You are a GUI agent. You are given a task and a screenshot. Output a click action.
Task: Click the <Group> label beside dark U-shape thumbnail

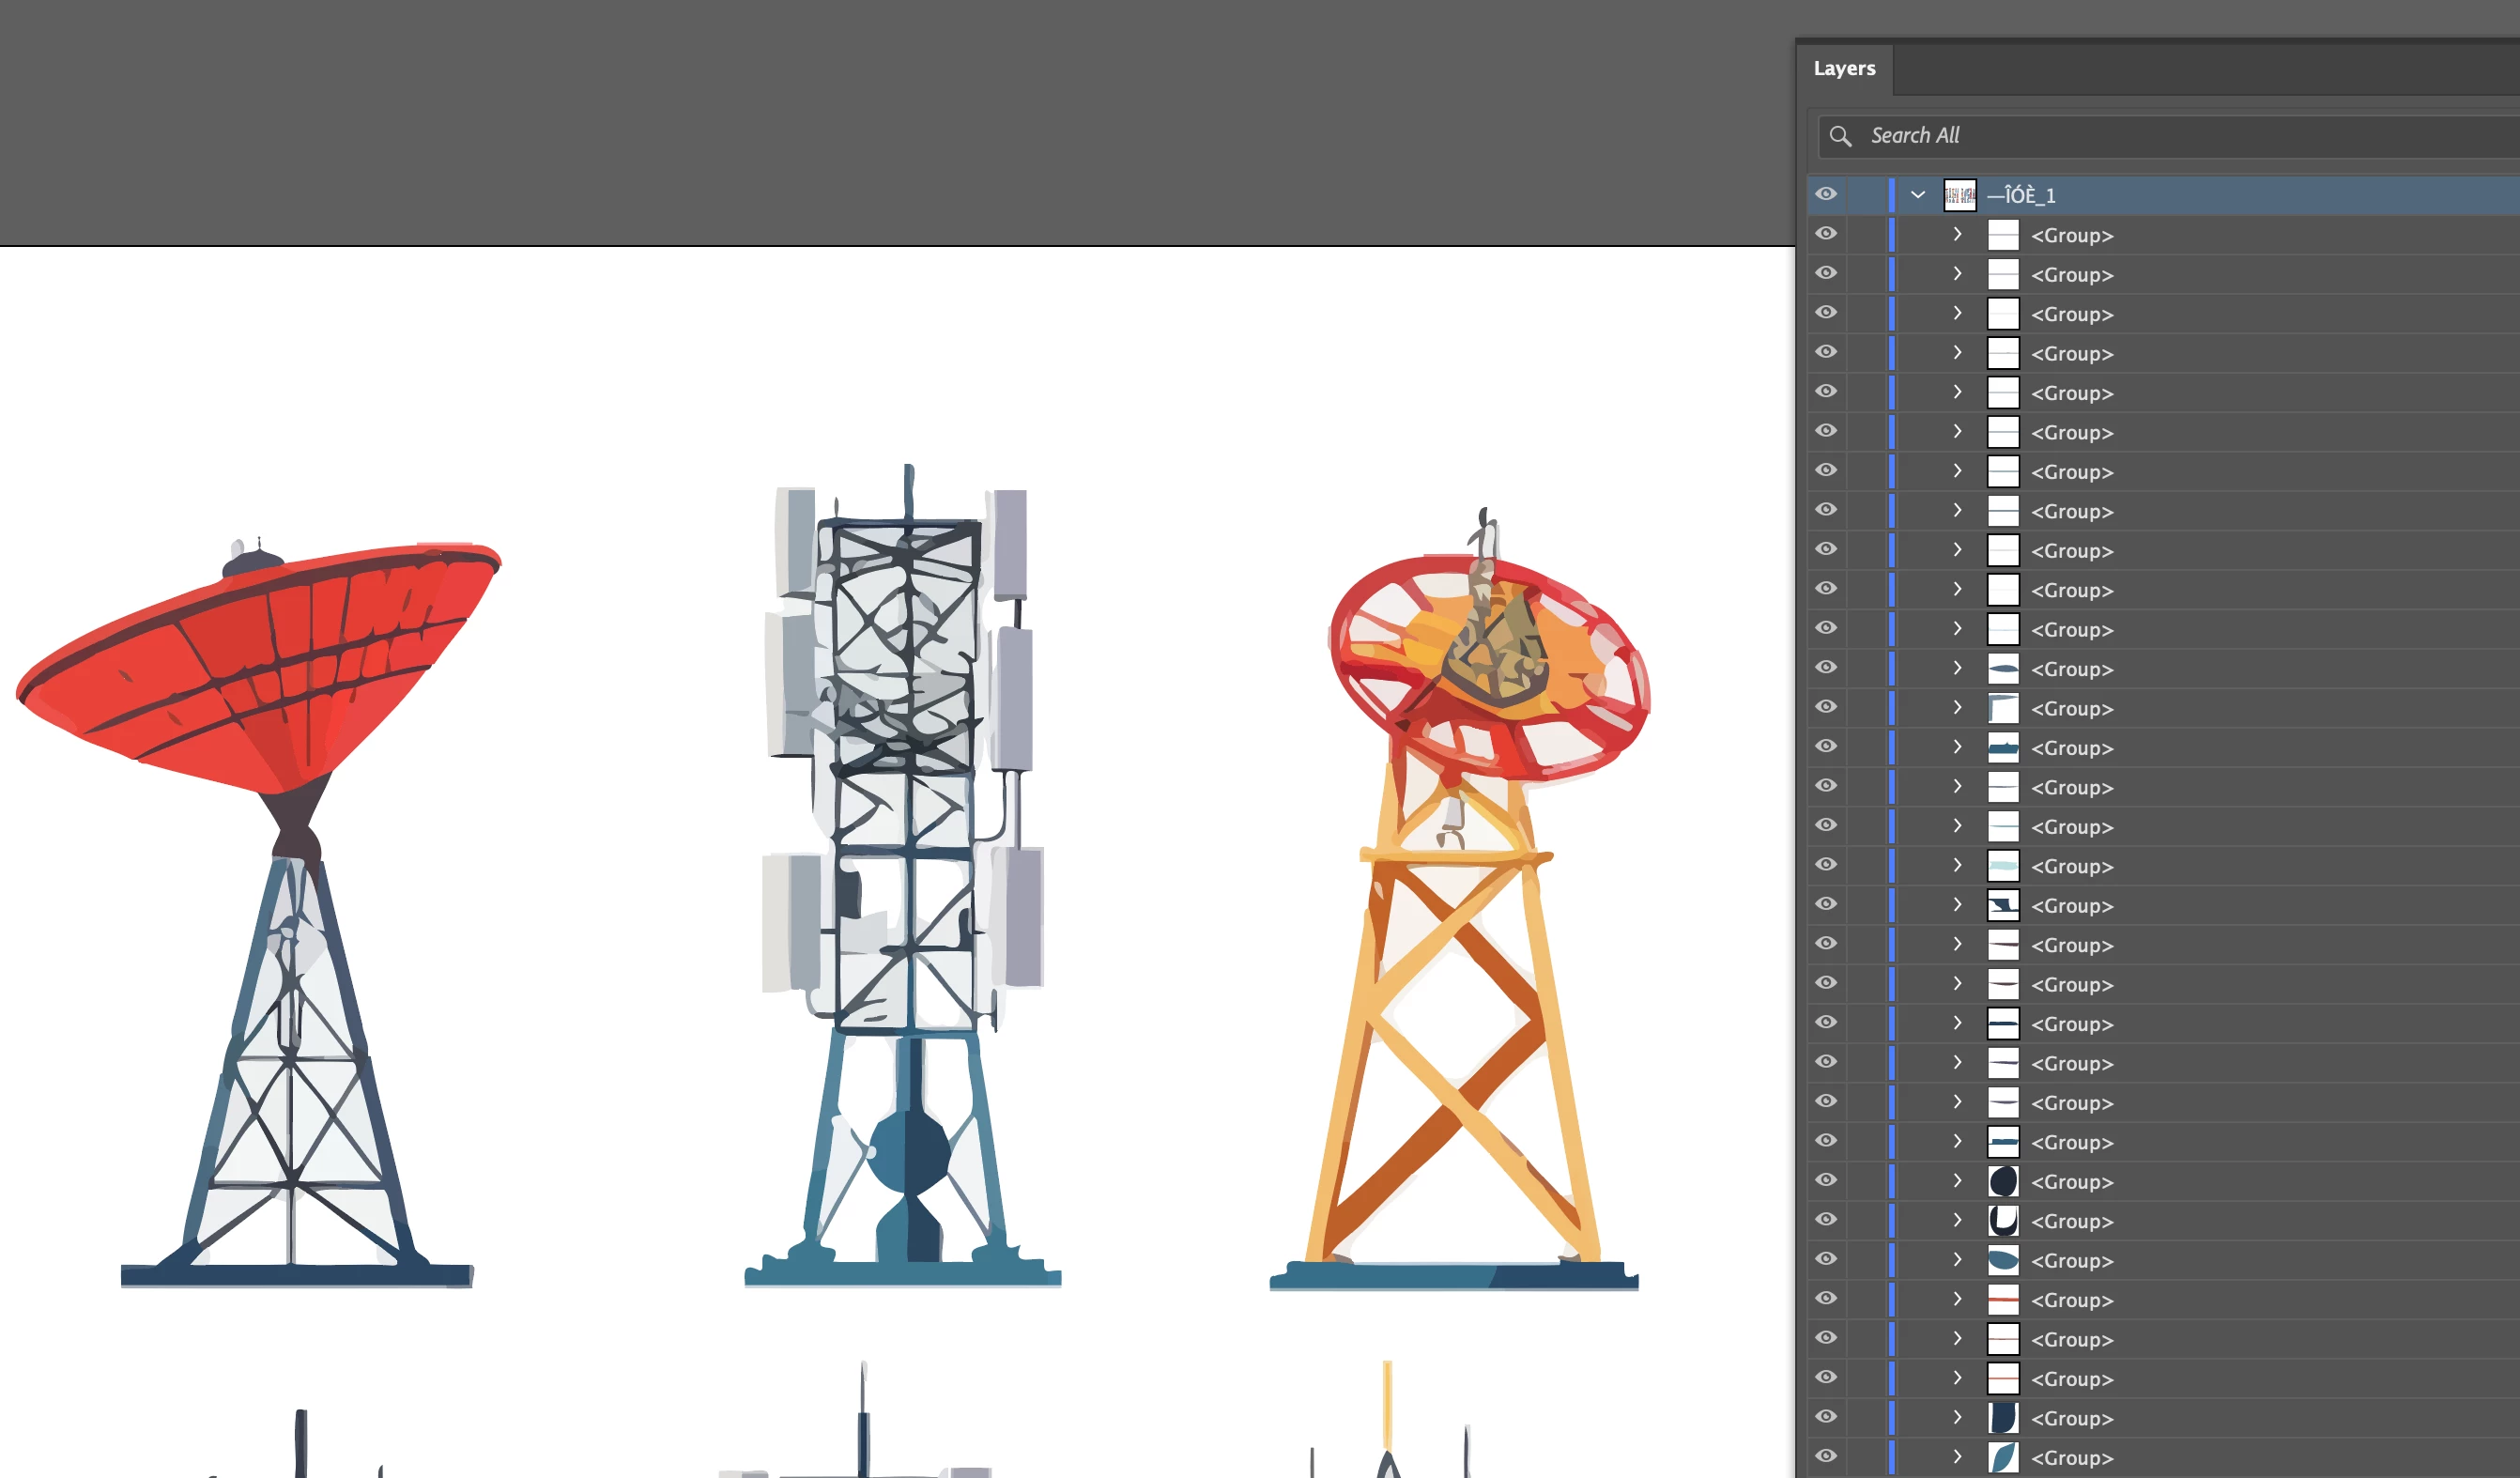[x=2071, y=1221]
